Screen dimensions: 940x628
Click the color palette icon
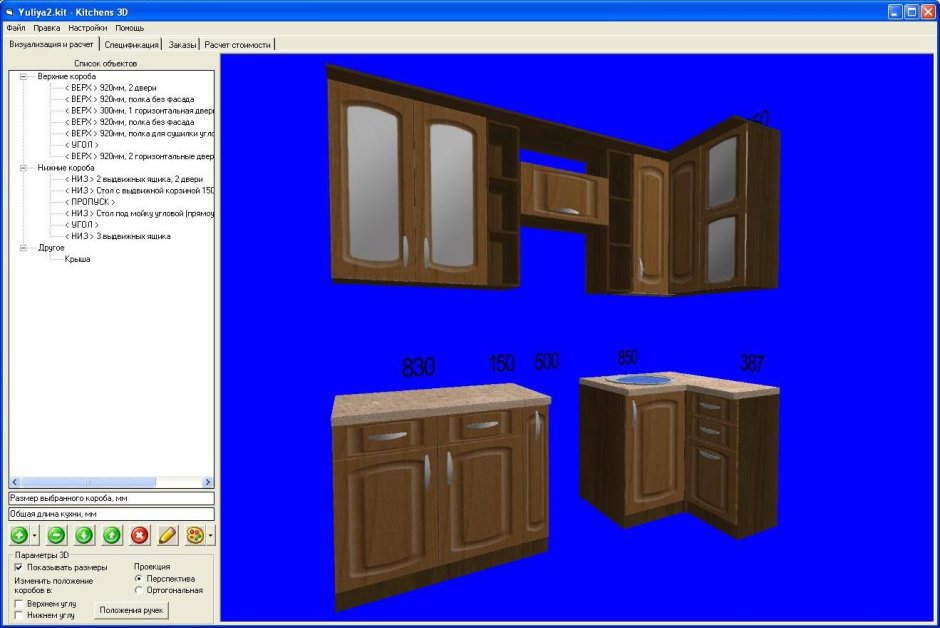(195, 535)
